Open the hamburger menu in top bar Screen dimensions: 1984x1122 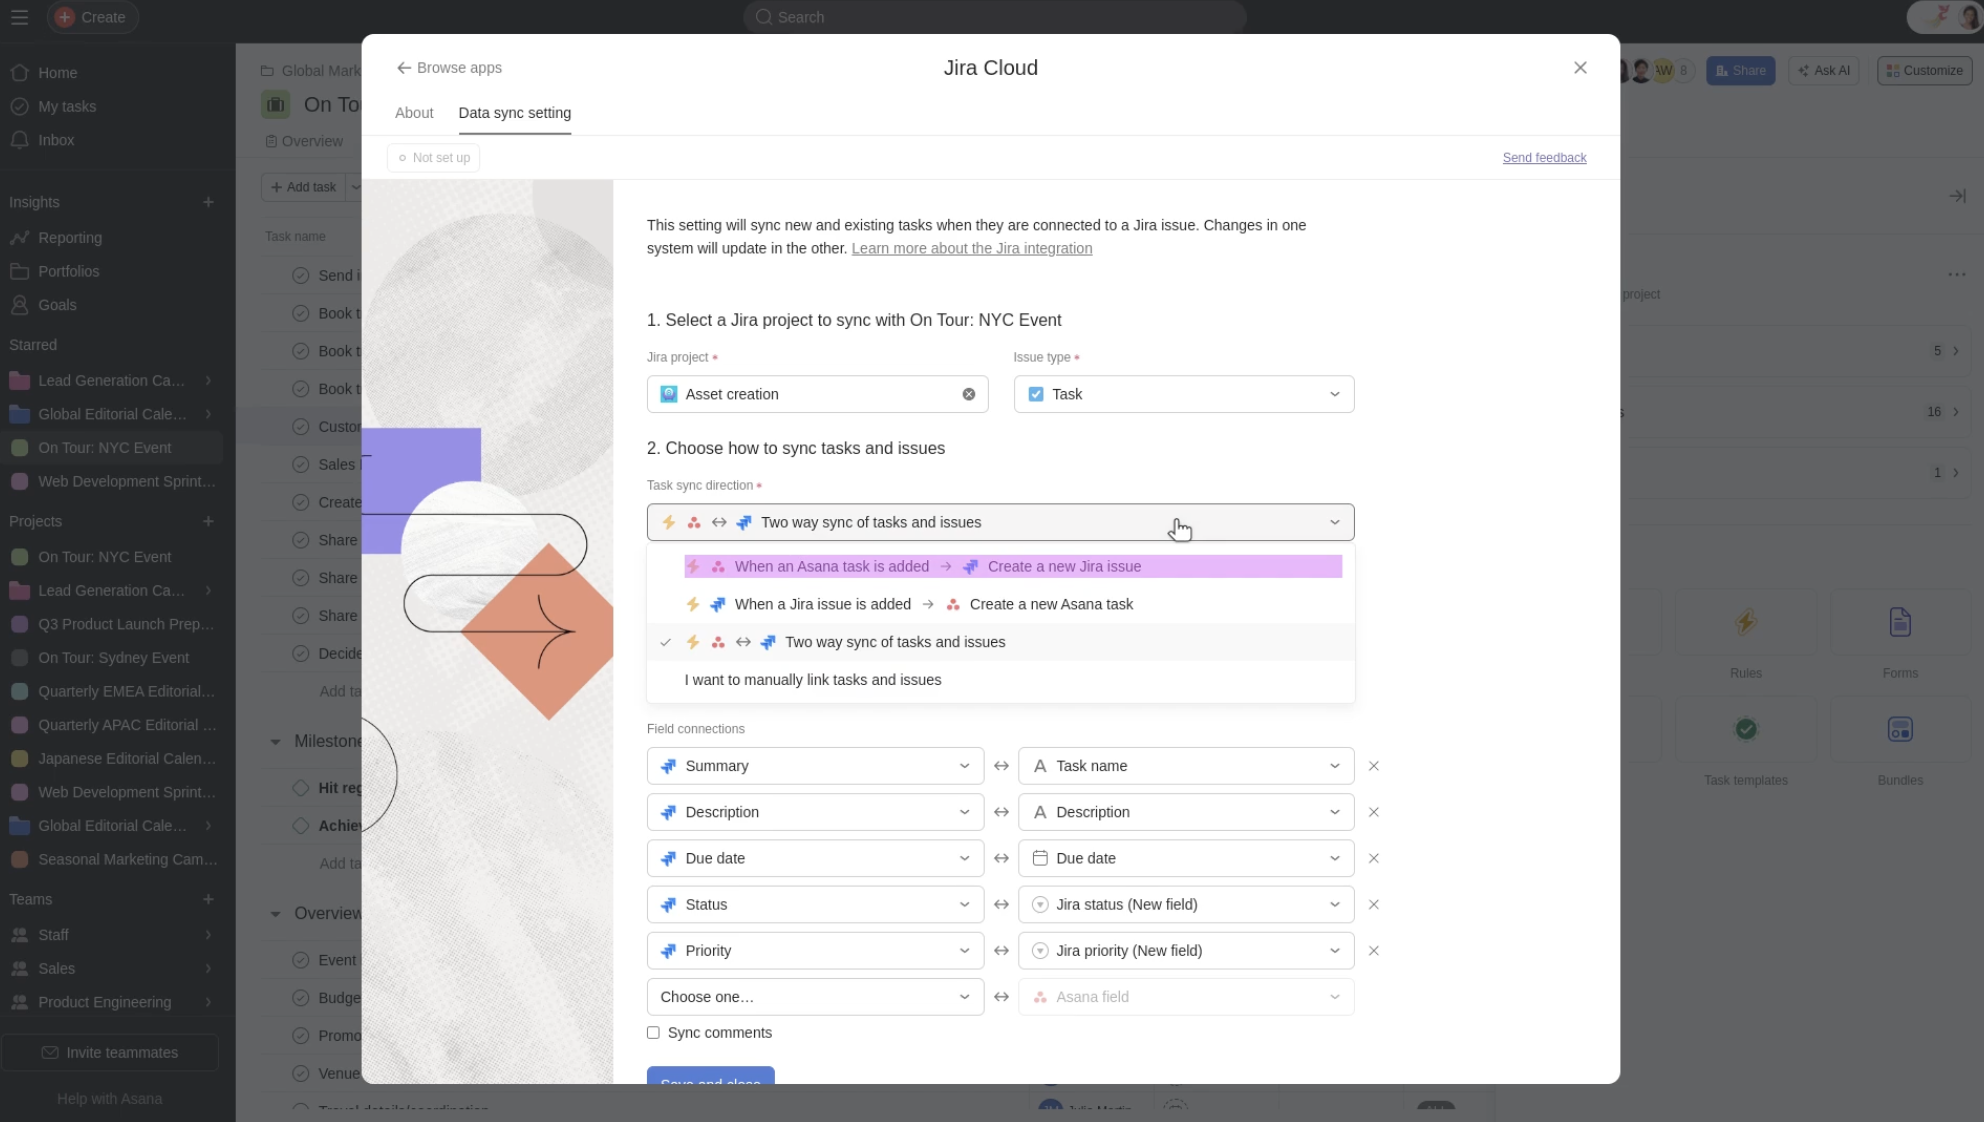(19, 17)
